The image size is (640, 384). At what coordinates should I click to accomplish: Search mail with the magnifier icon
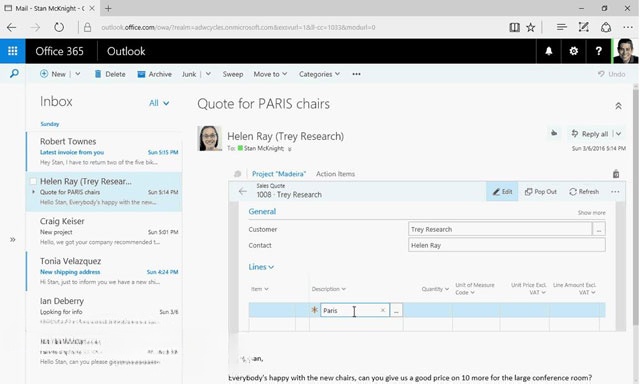(x=14, y=74)
